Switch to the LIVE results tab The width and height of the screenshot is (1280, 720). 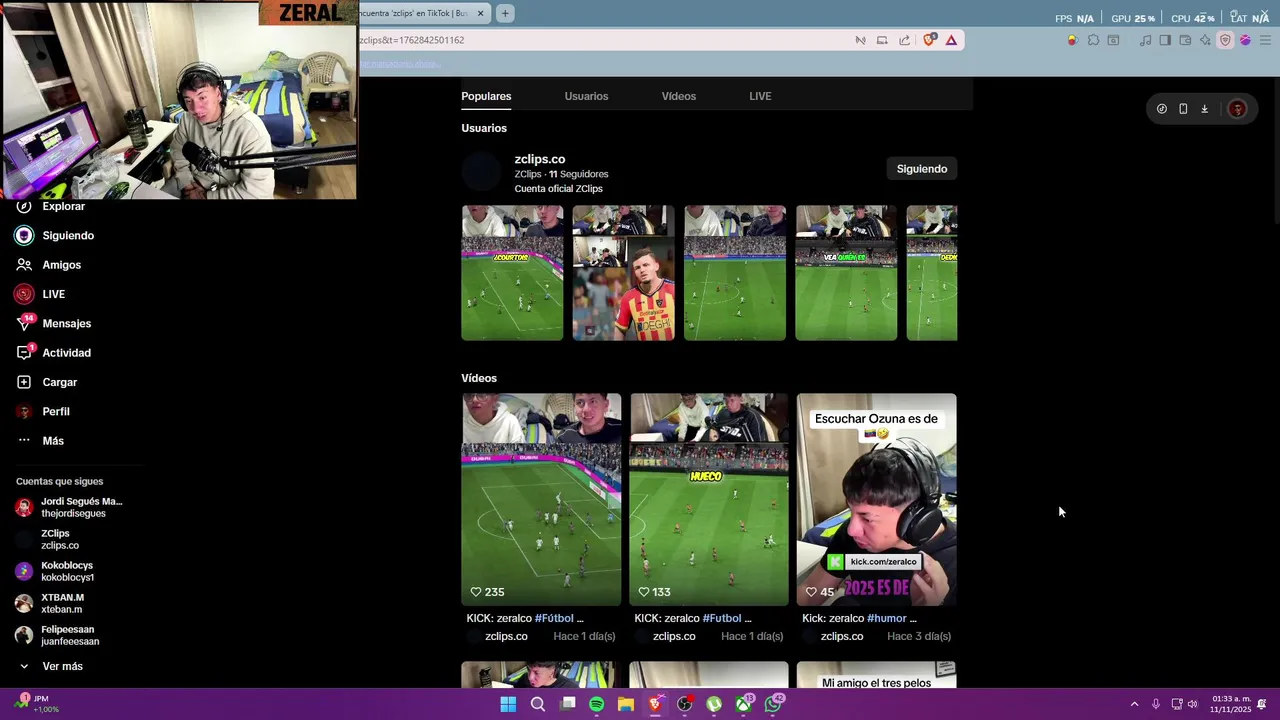pos(760,96)
